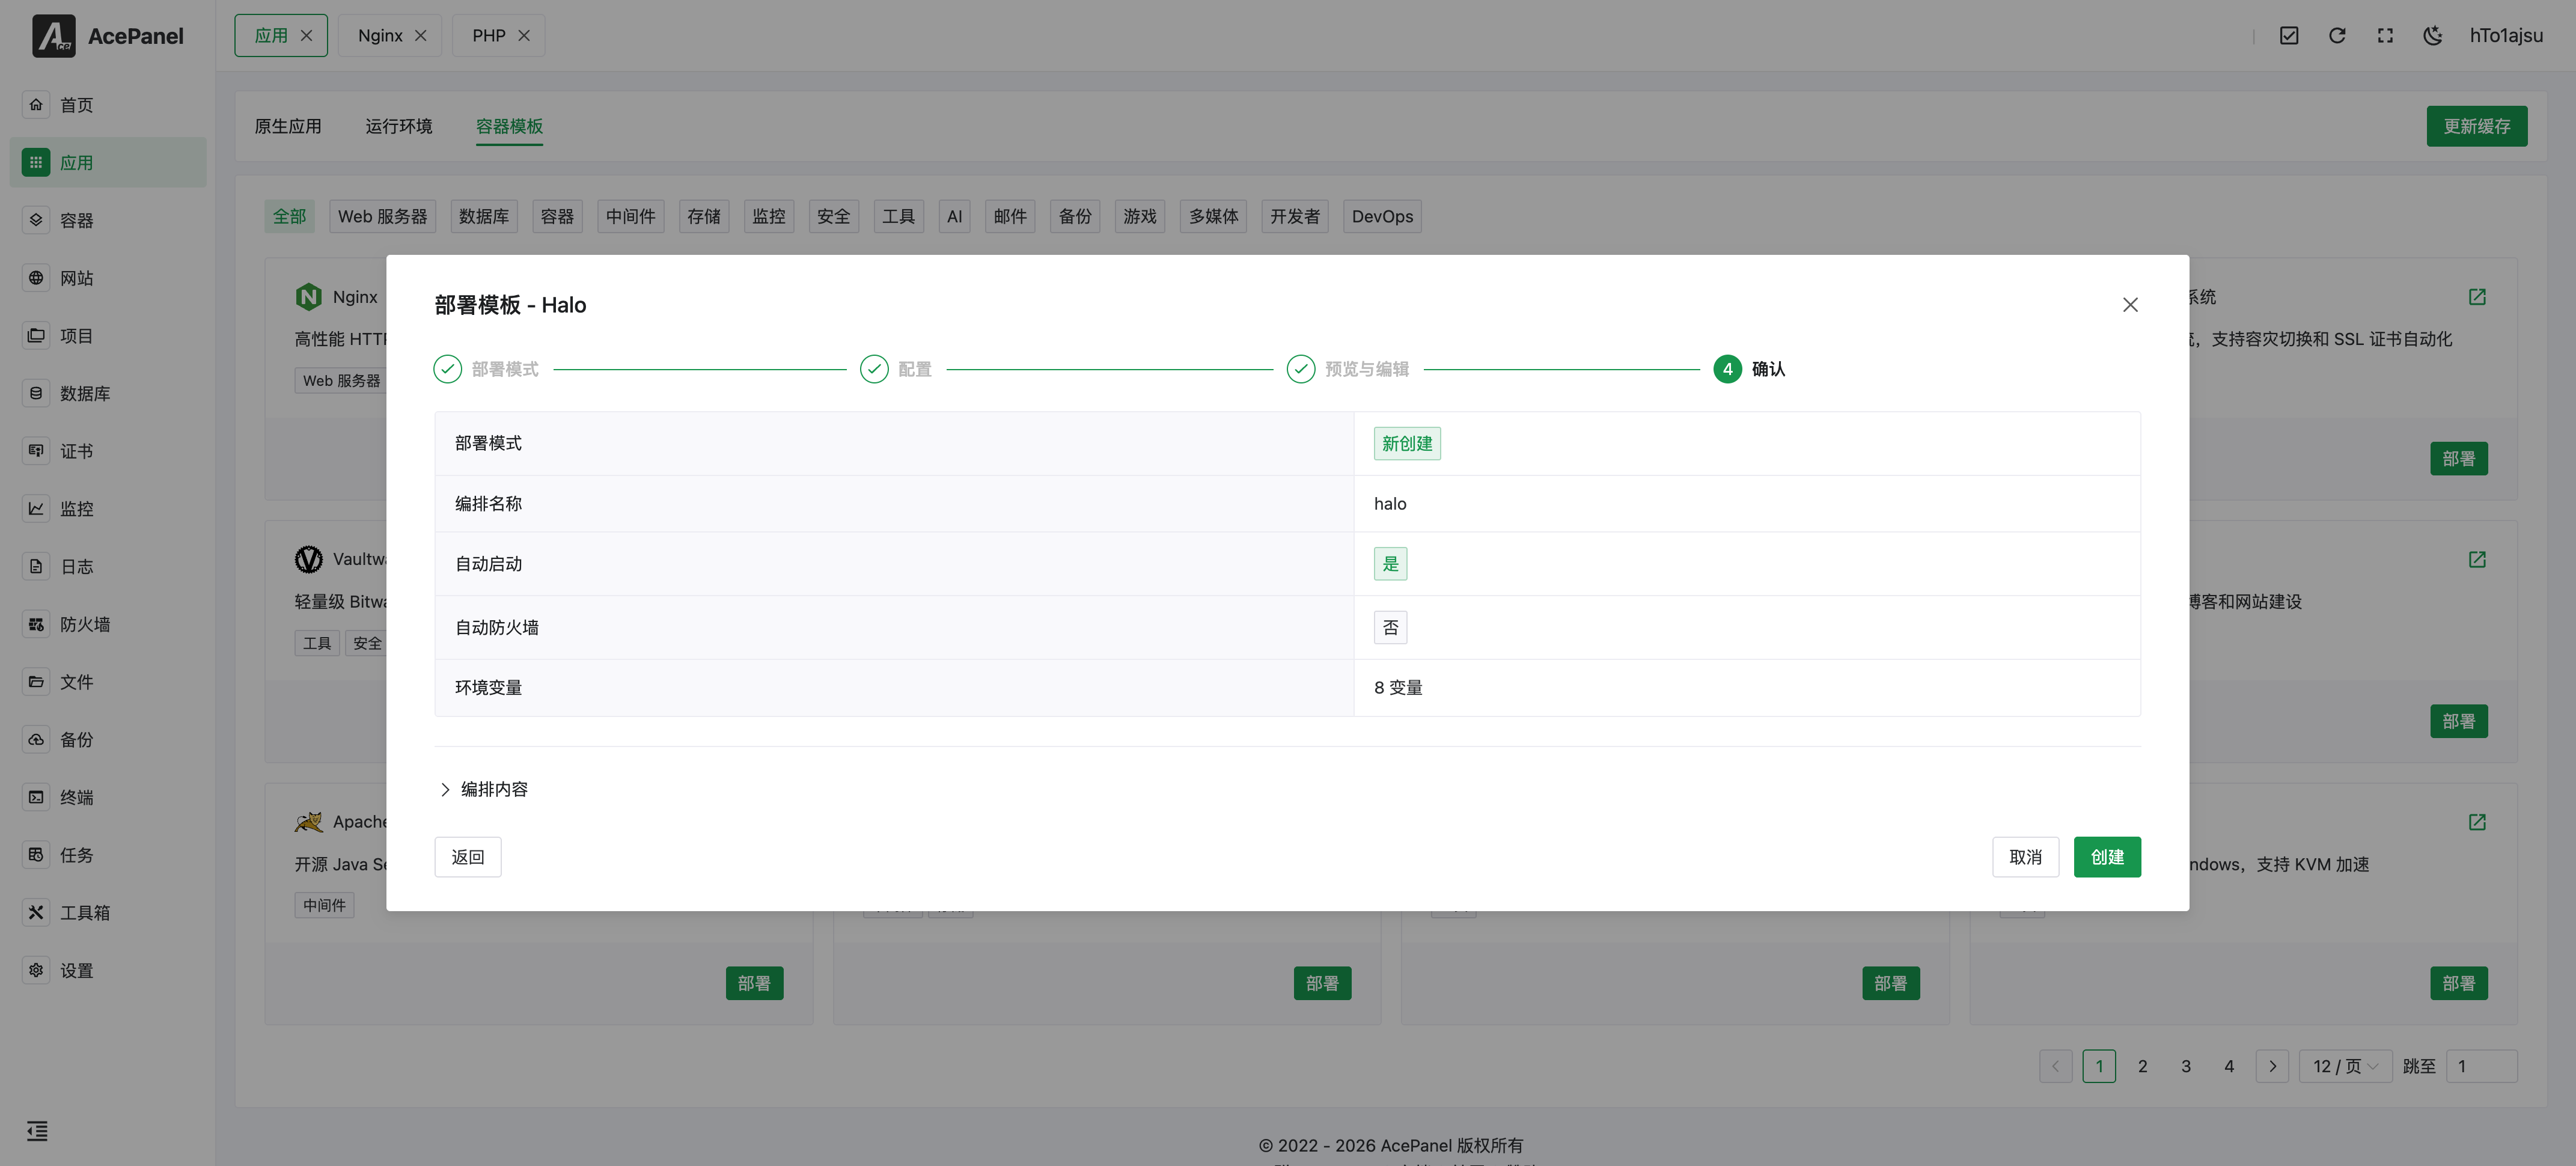Open 防火墙 firewall sidebar item

tap(84, 624)
